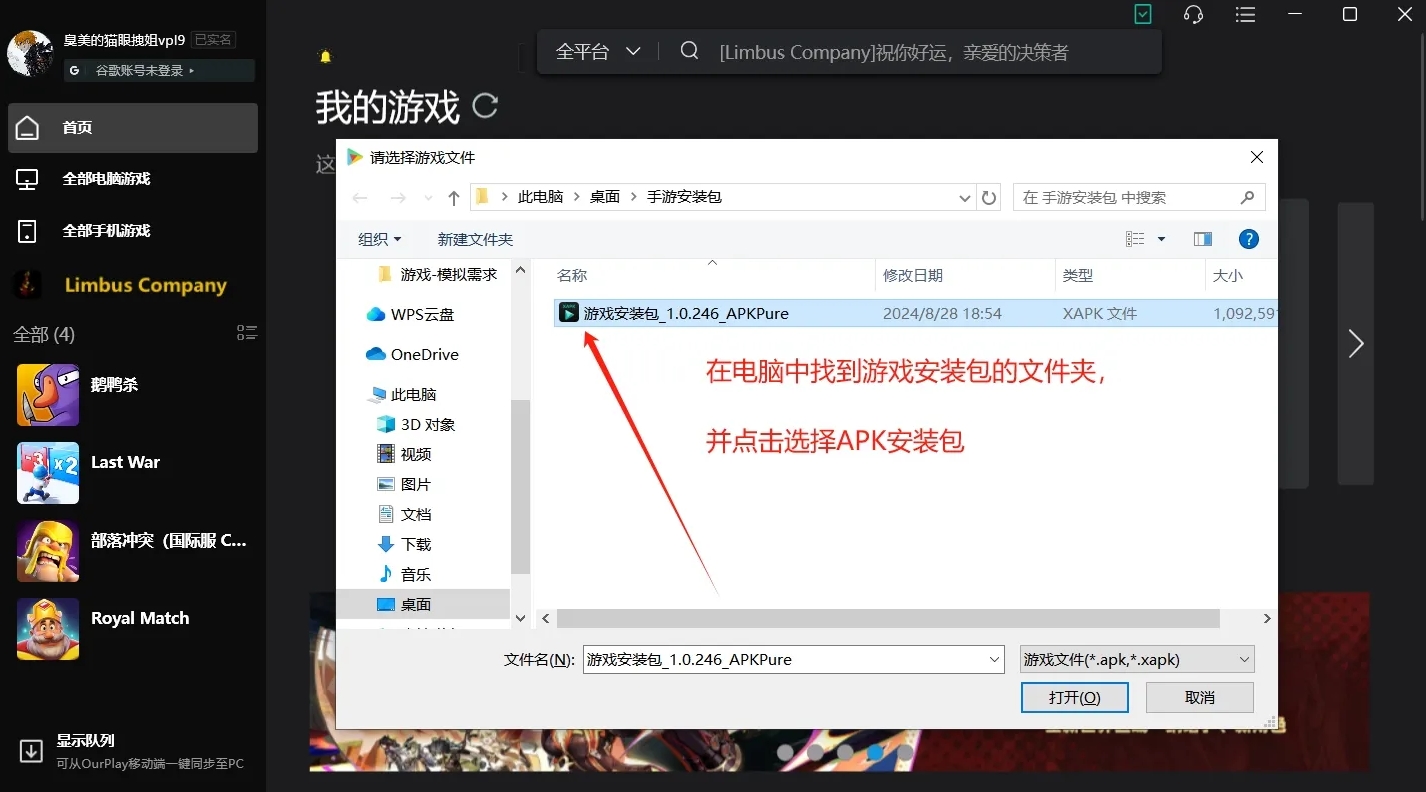Select WPS云盘 in navigation tree

[x=410, y=314]
